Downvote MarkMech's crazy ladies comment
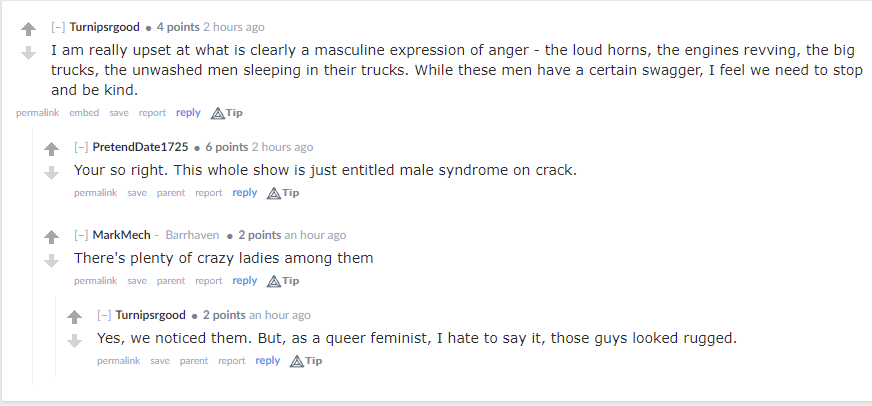 click(x=51, y=261)
